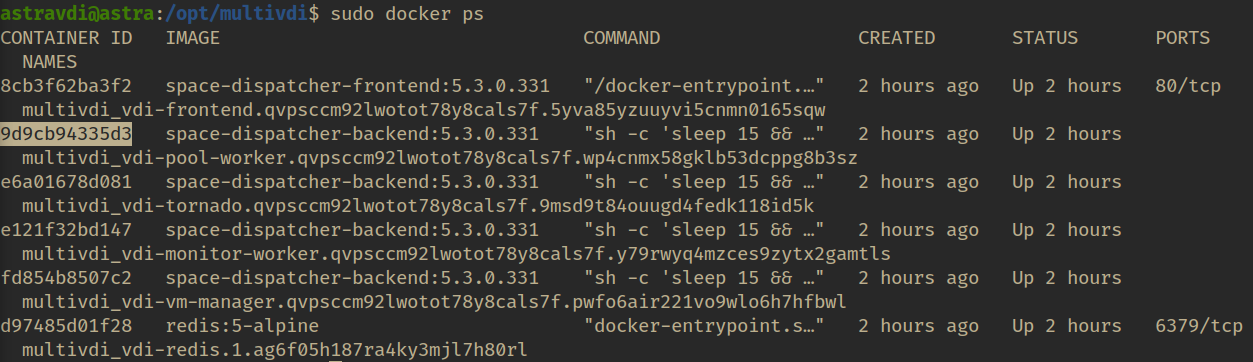
Task: Click the STATUS column header
Action: [1045, 38]
